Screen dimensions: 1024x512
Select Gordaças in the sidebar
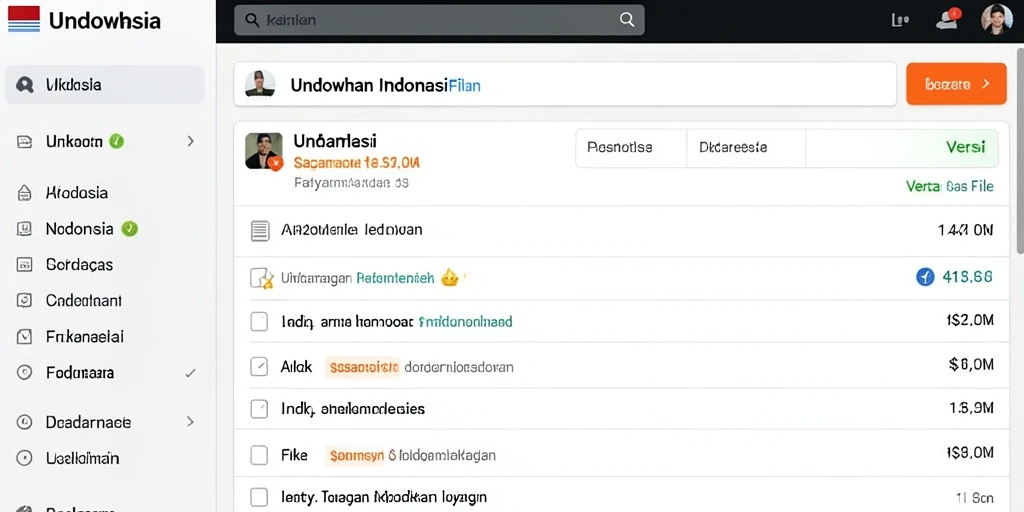pos(79,264)
